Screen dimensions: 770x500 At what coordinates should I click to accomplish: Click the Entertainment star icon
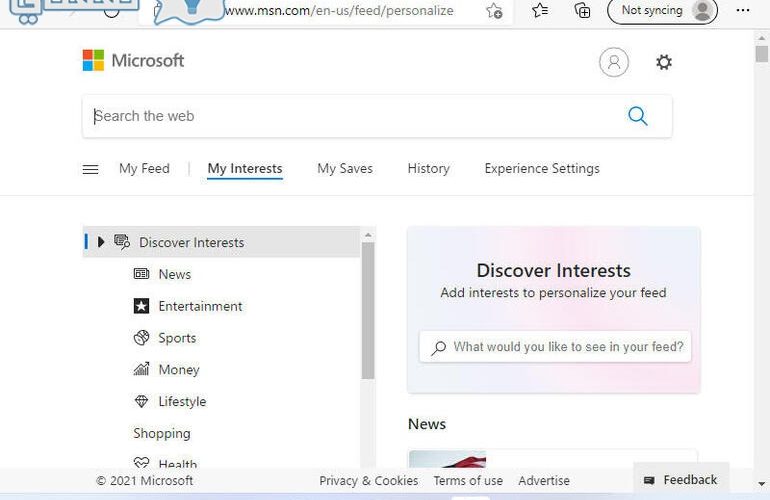[x=141, y=306]
